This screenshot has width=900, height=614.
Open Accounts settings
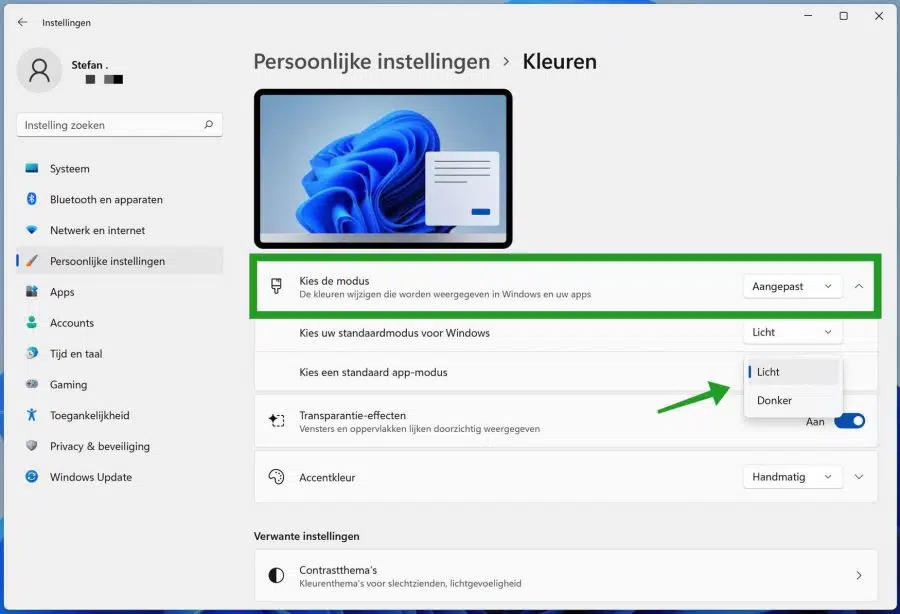click(119, 323)
